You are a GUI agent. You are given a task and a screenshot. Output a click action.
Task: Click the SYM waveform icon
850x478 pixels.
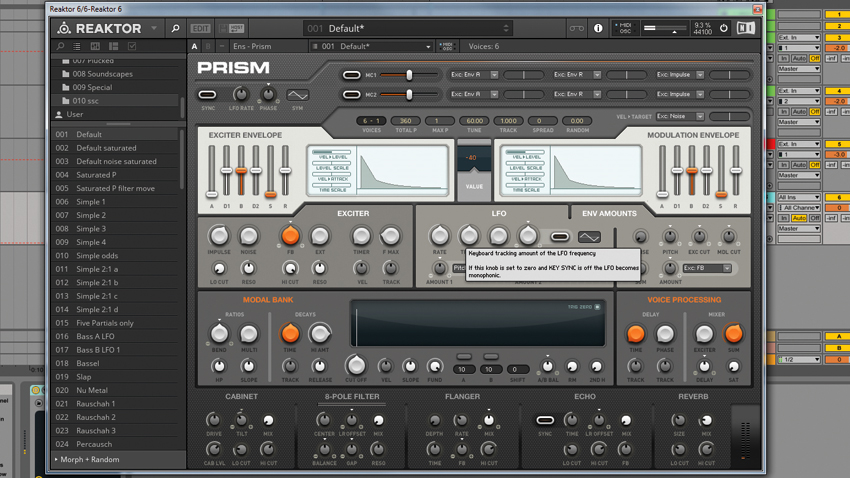(x=298, y=95)
